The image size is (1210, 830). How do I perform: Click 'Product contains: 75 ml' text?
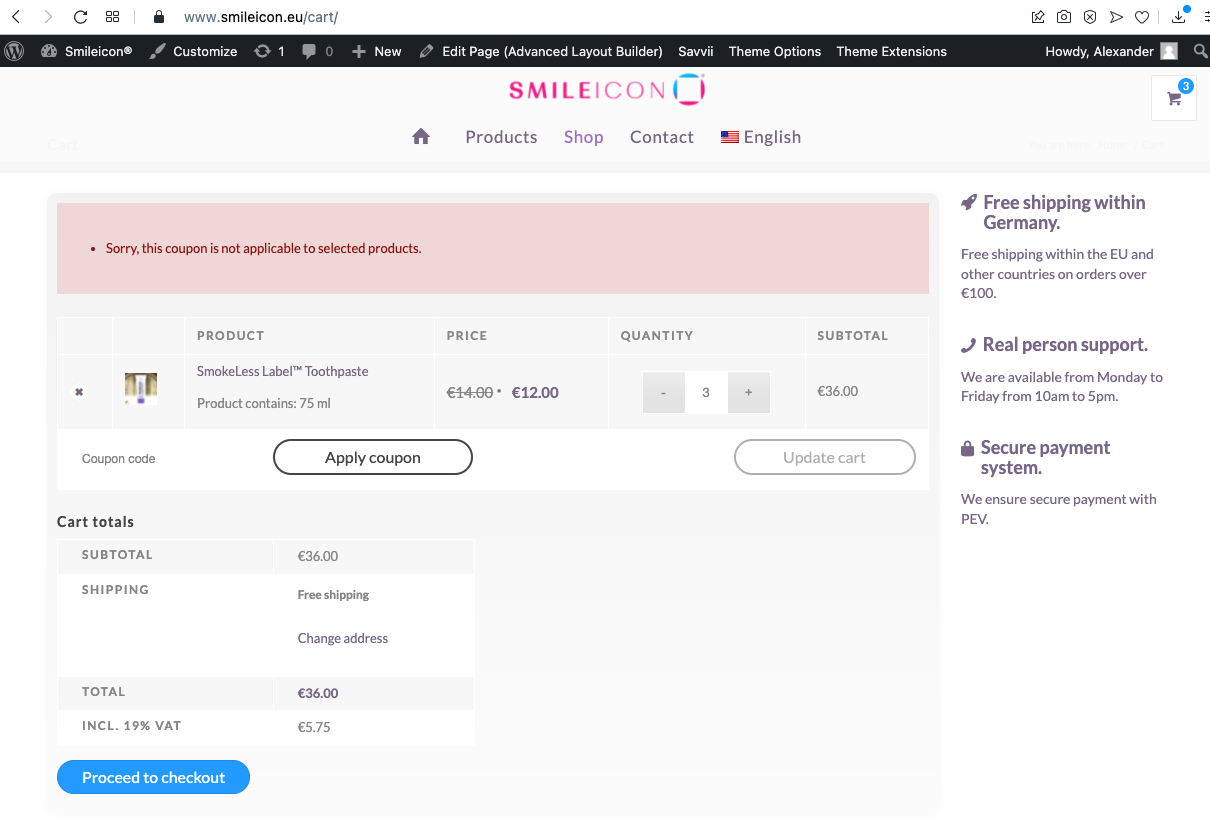264,403
